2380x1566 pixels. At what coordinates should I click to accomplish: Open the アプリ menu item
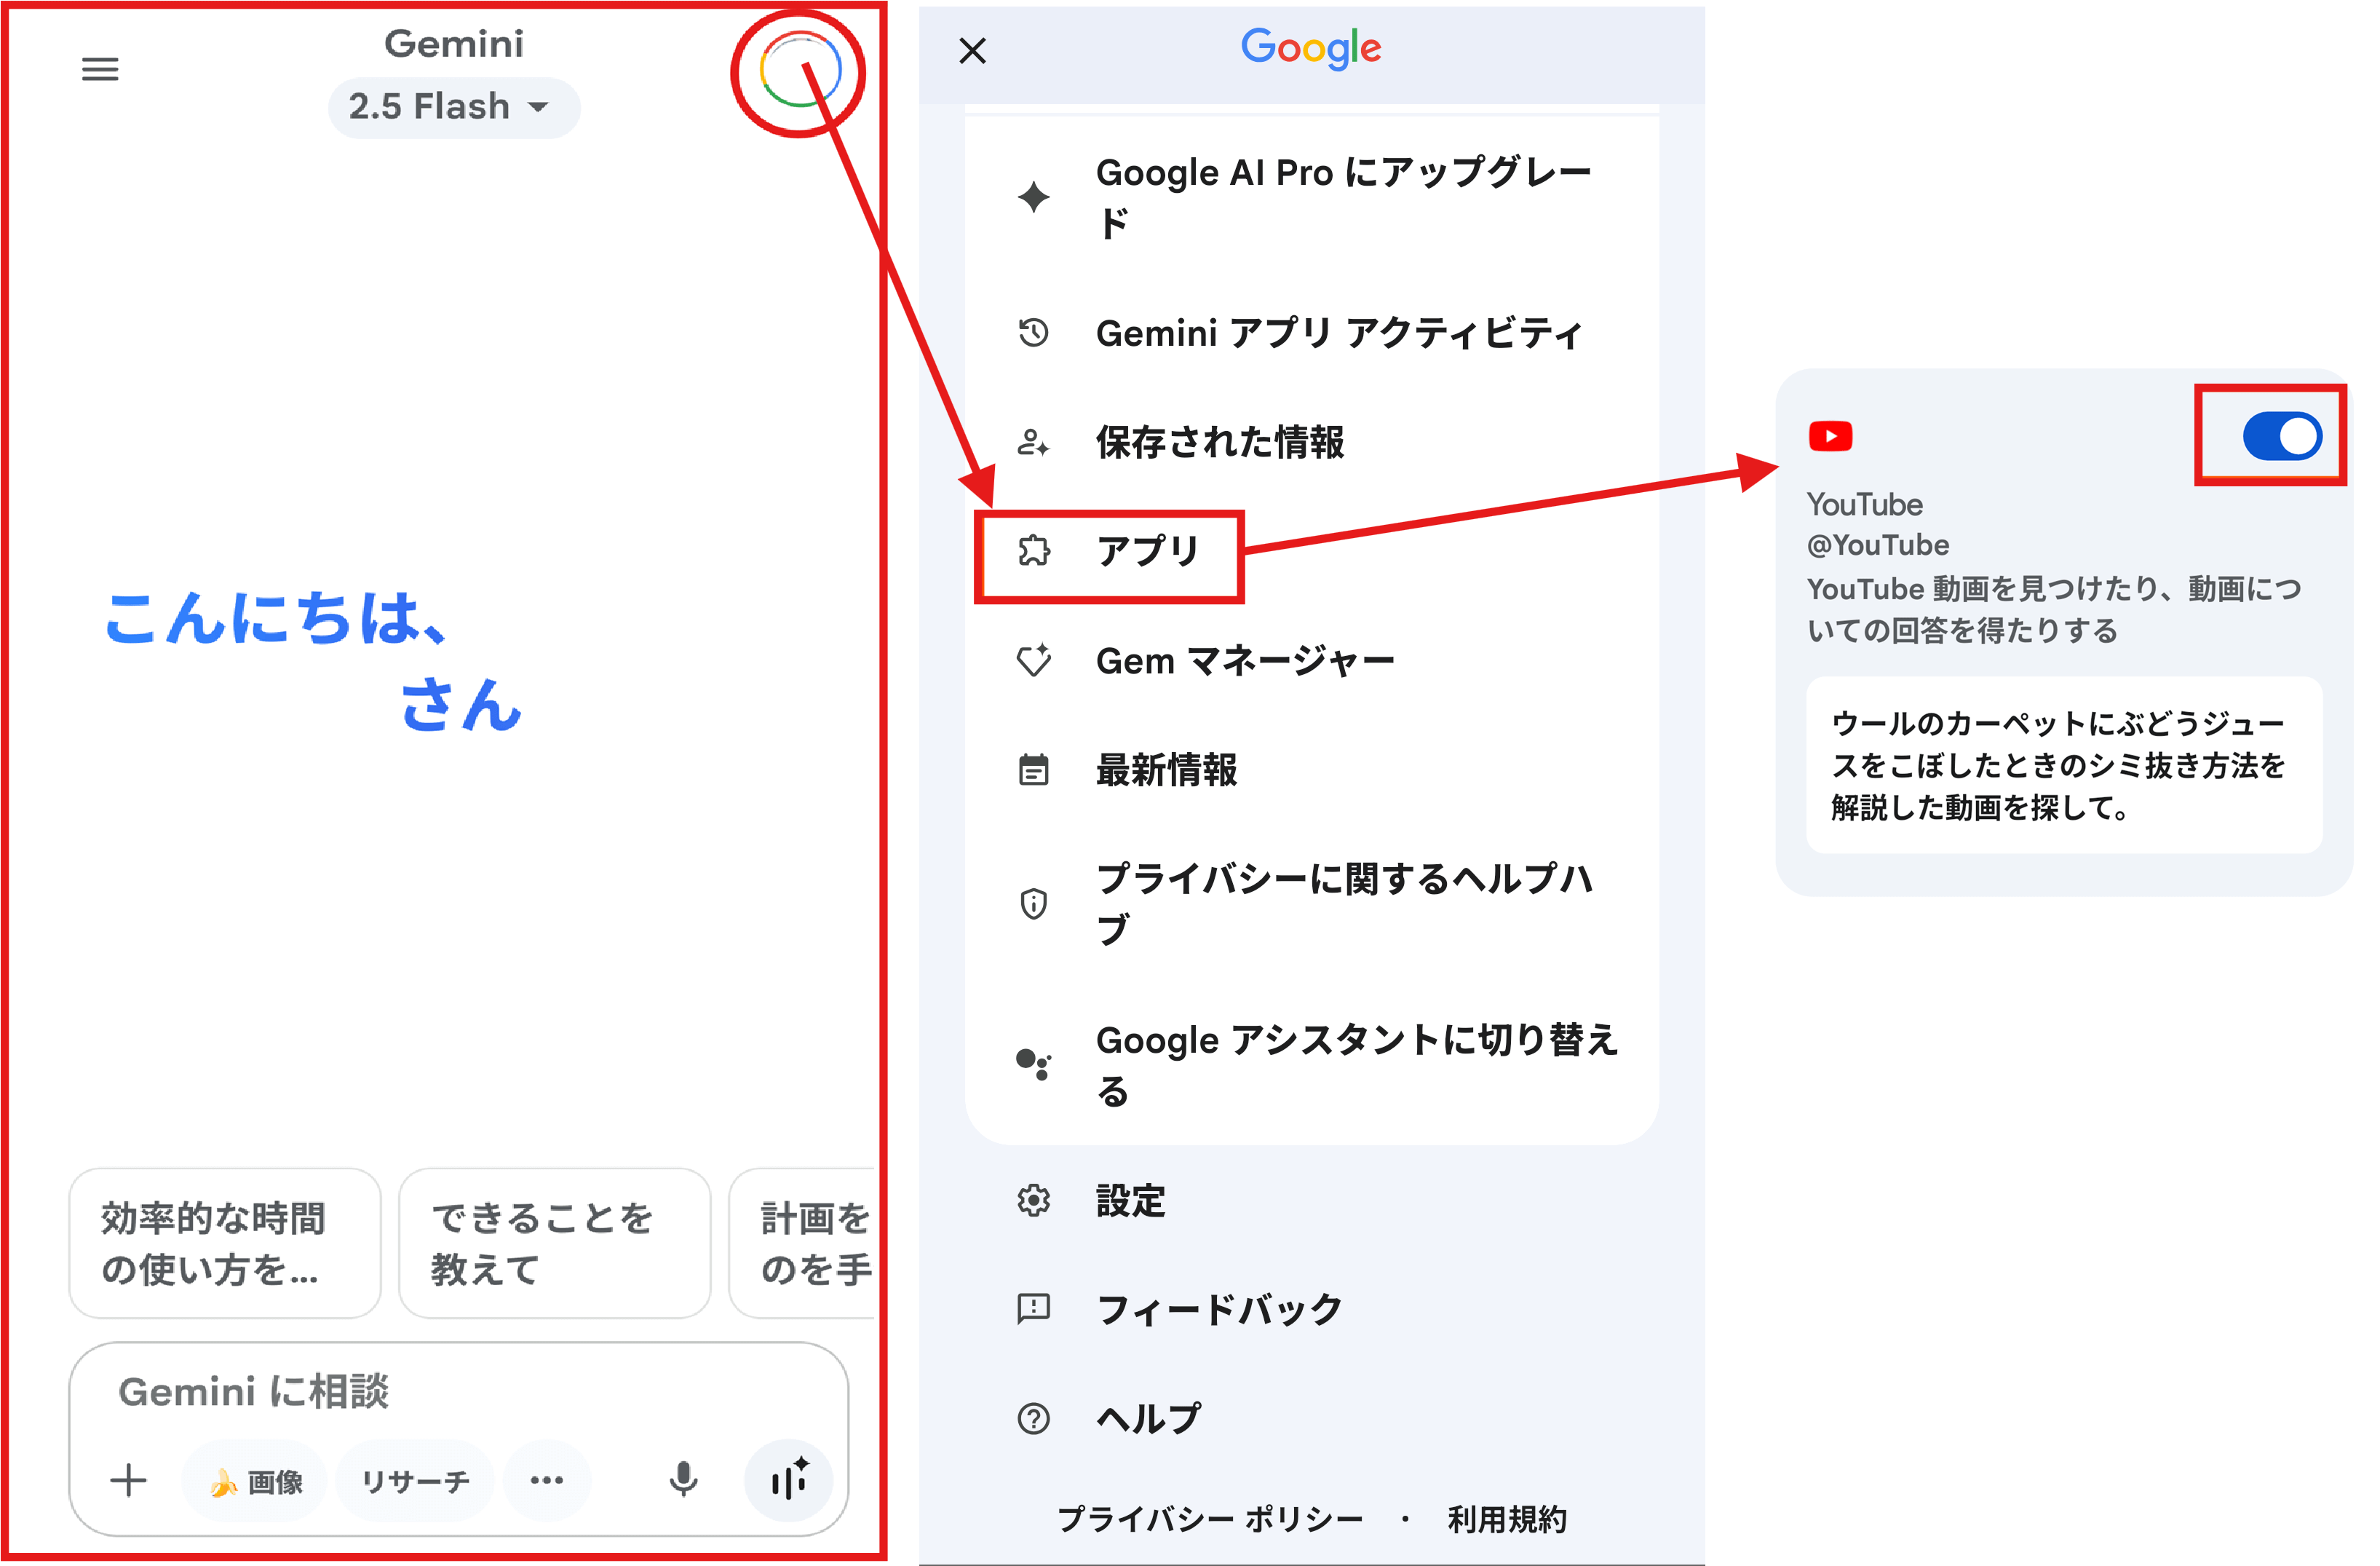[1146, 551]
